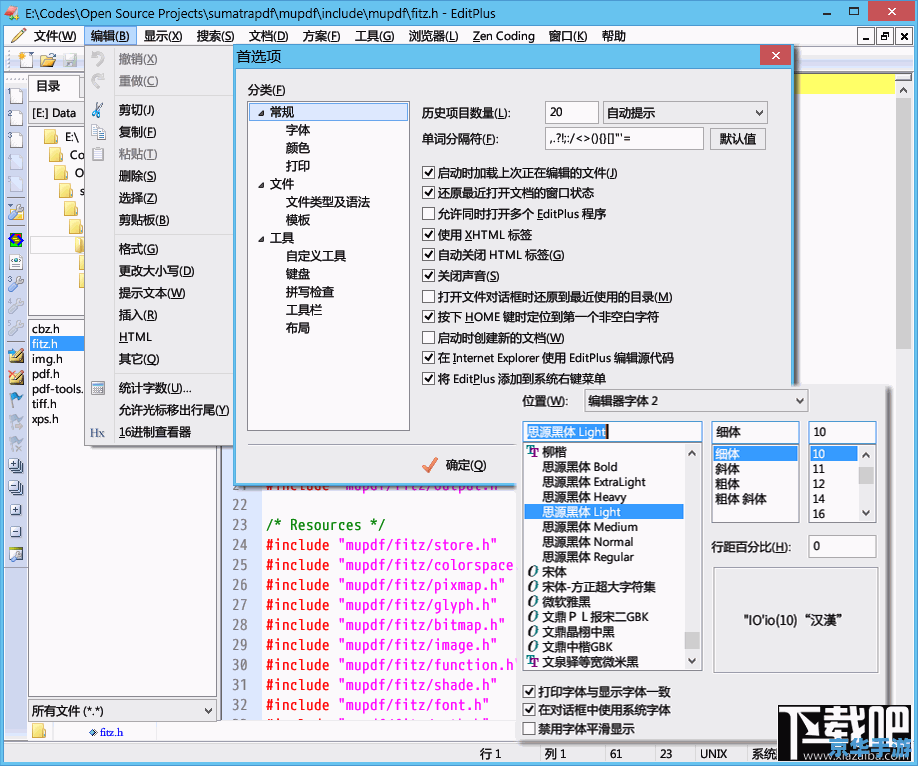The image size is (918, 766).
Task: Click font size list down arrow
Action: pos(866,512)
